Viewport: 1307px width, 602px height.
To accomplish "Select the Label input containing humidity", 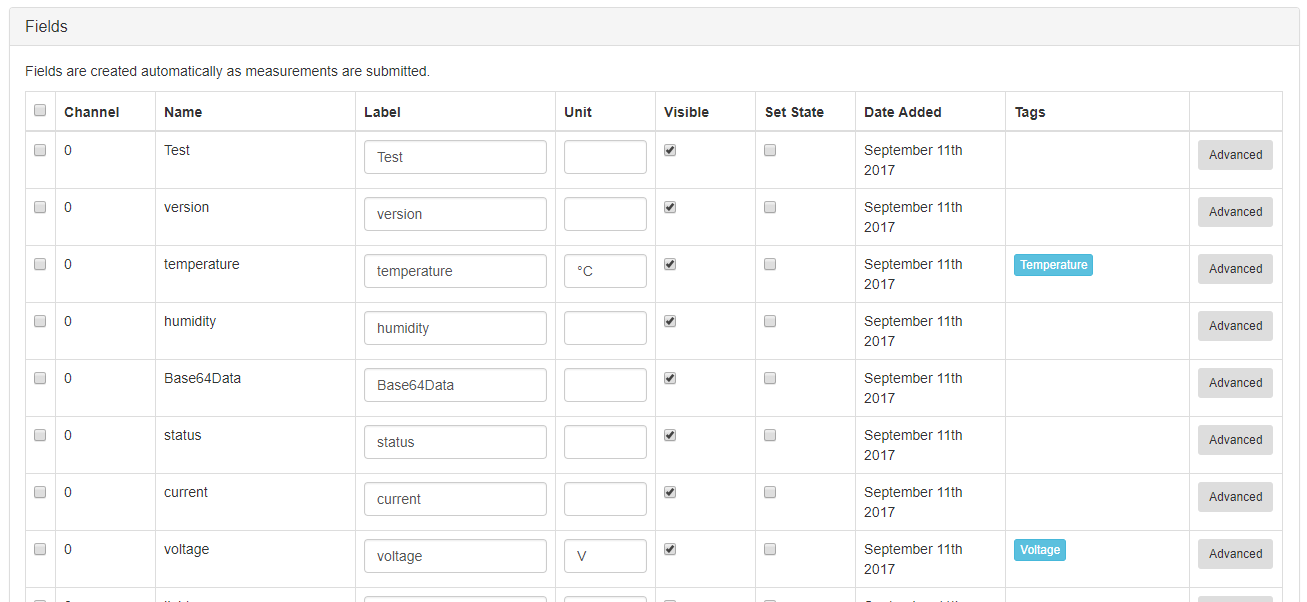I will pyautogui.click(x=455, y=327).
